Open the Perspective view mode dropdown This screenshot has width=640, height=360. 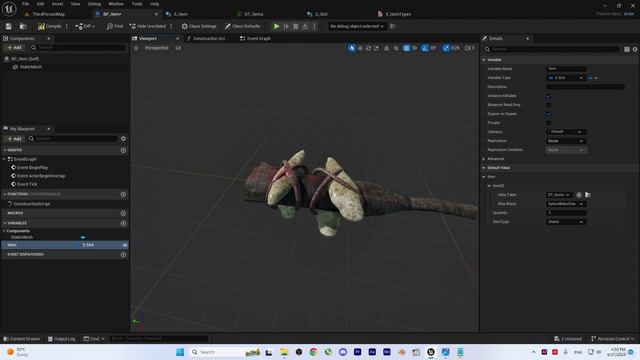coord(156,48)
